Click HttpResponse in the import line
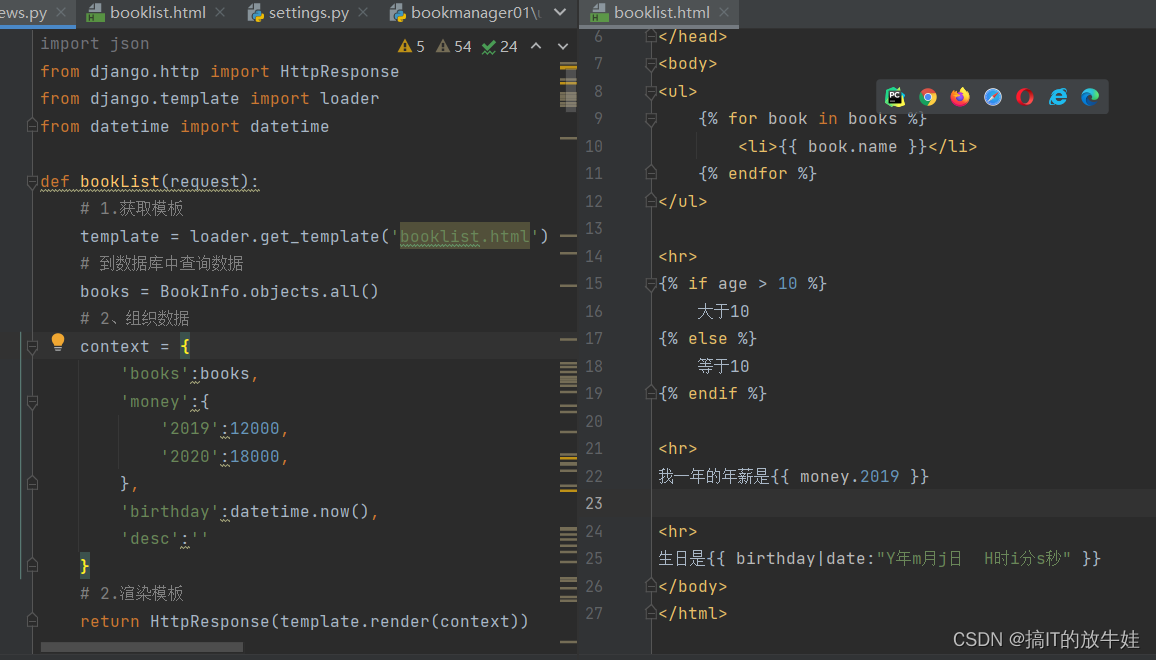This screenshot has height=660, width=1156. (339, 72)
